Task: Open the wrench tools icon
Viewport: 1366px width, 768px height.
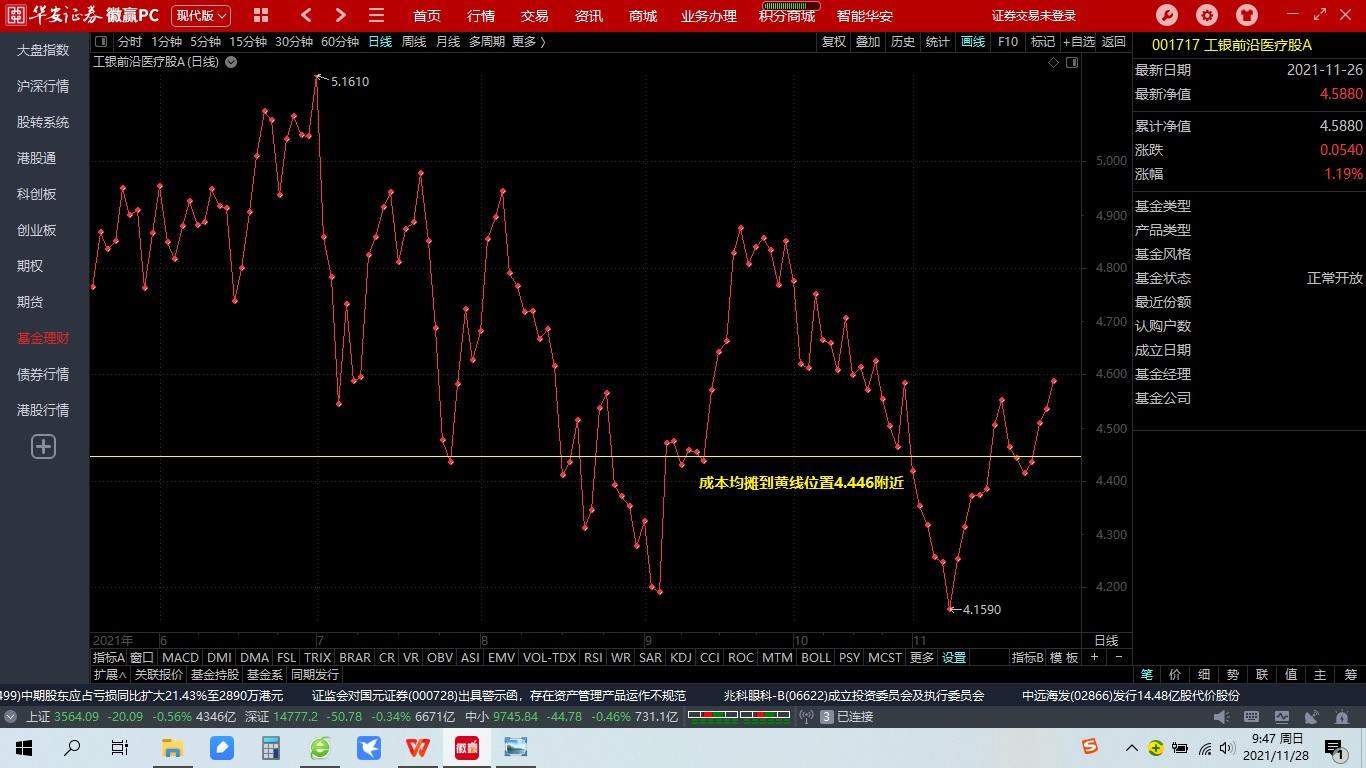Action: click(1167, 15)
